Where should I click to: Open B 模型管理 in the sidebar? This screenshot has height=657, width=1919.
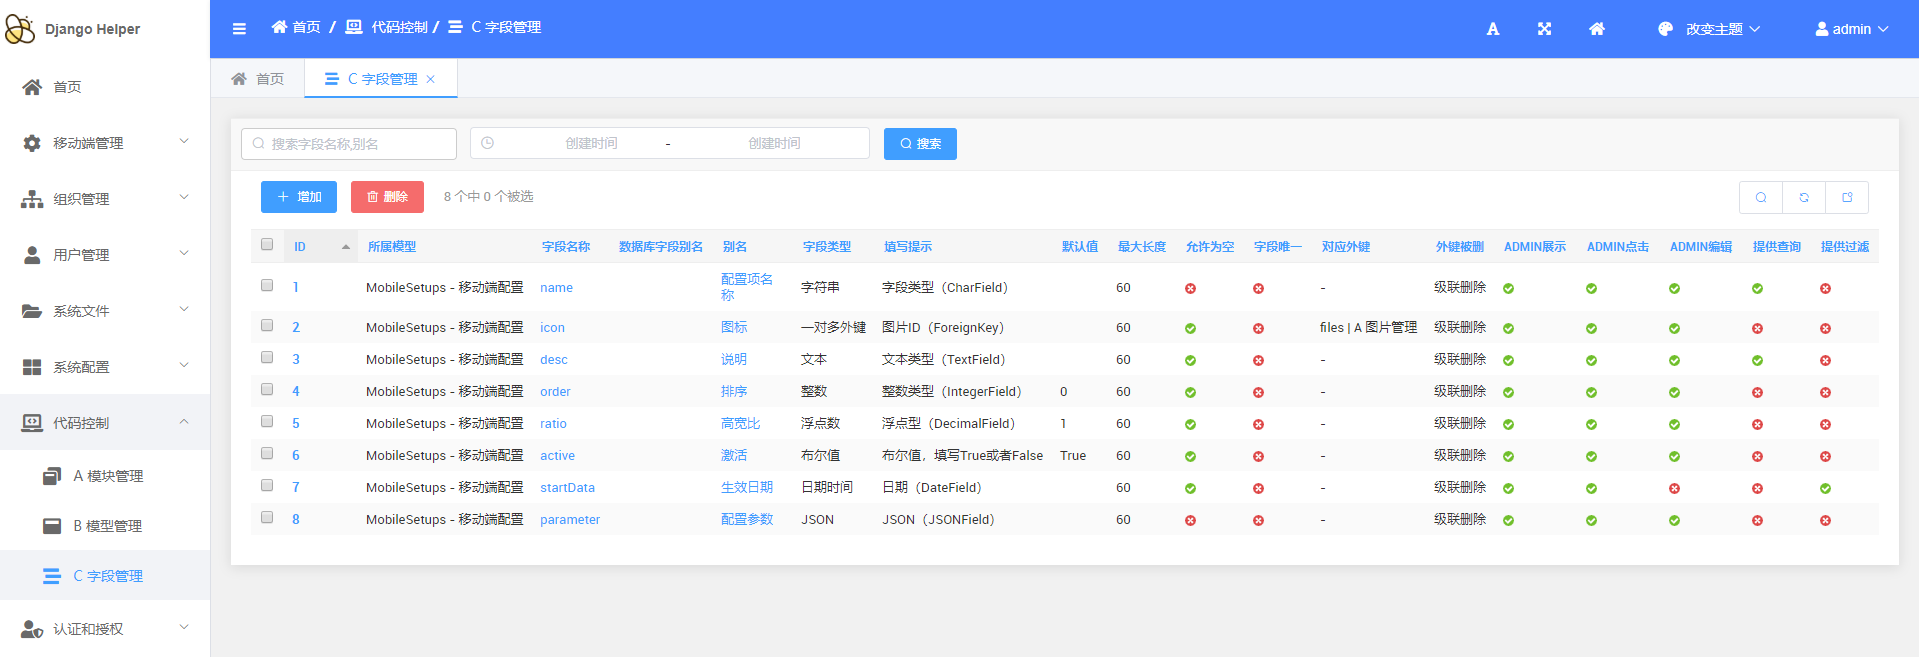(x=107, y=526)
